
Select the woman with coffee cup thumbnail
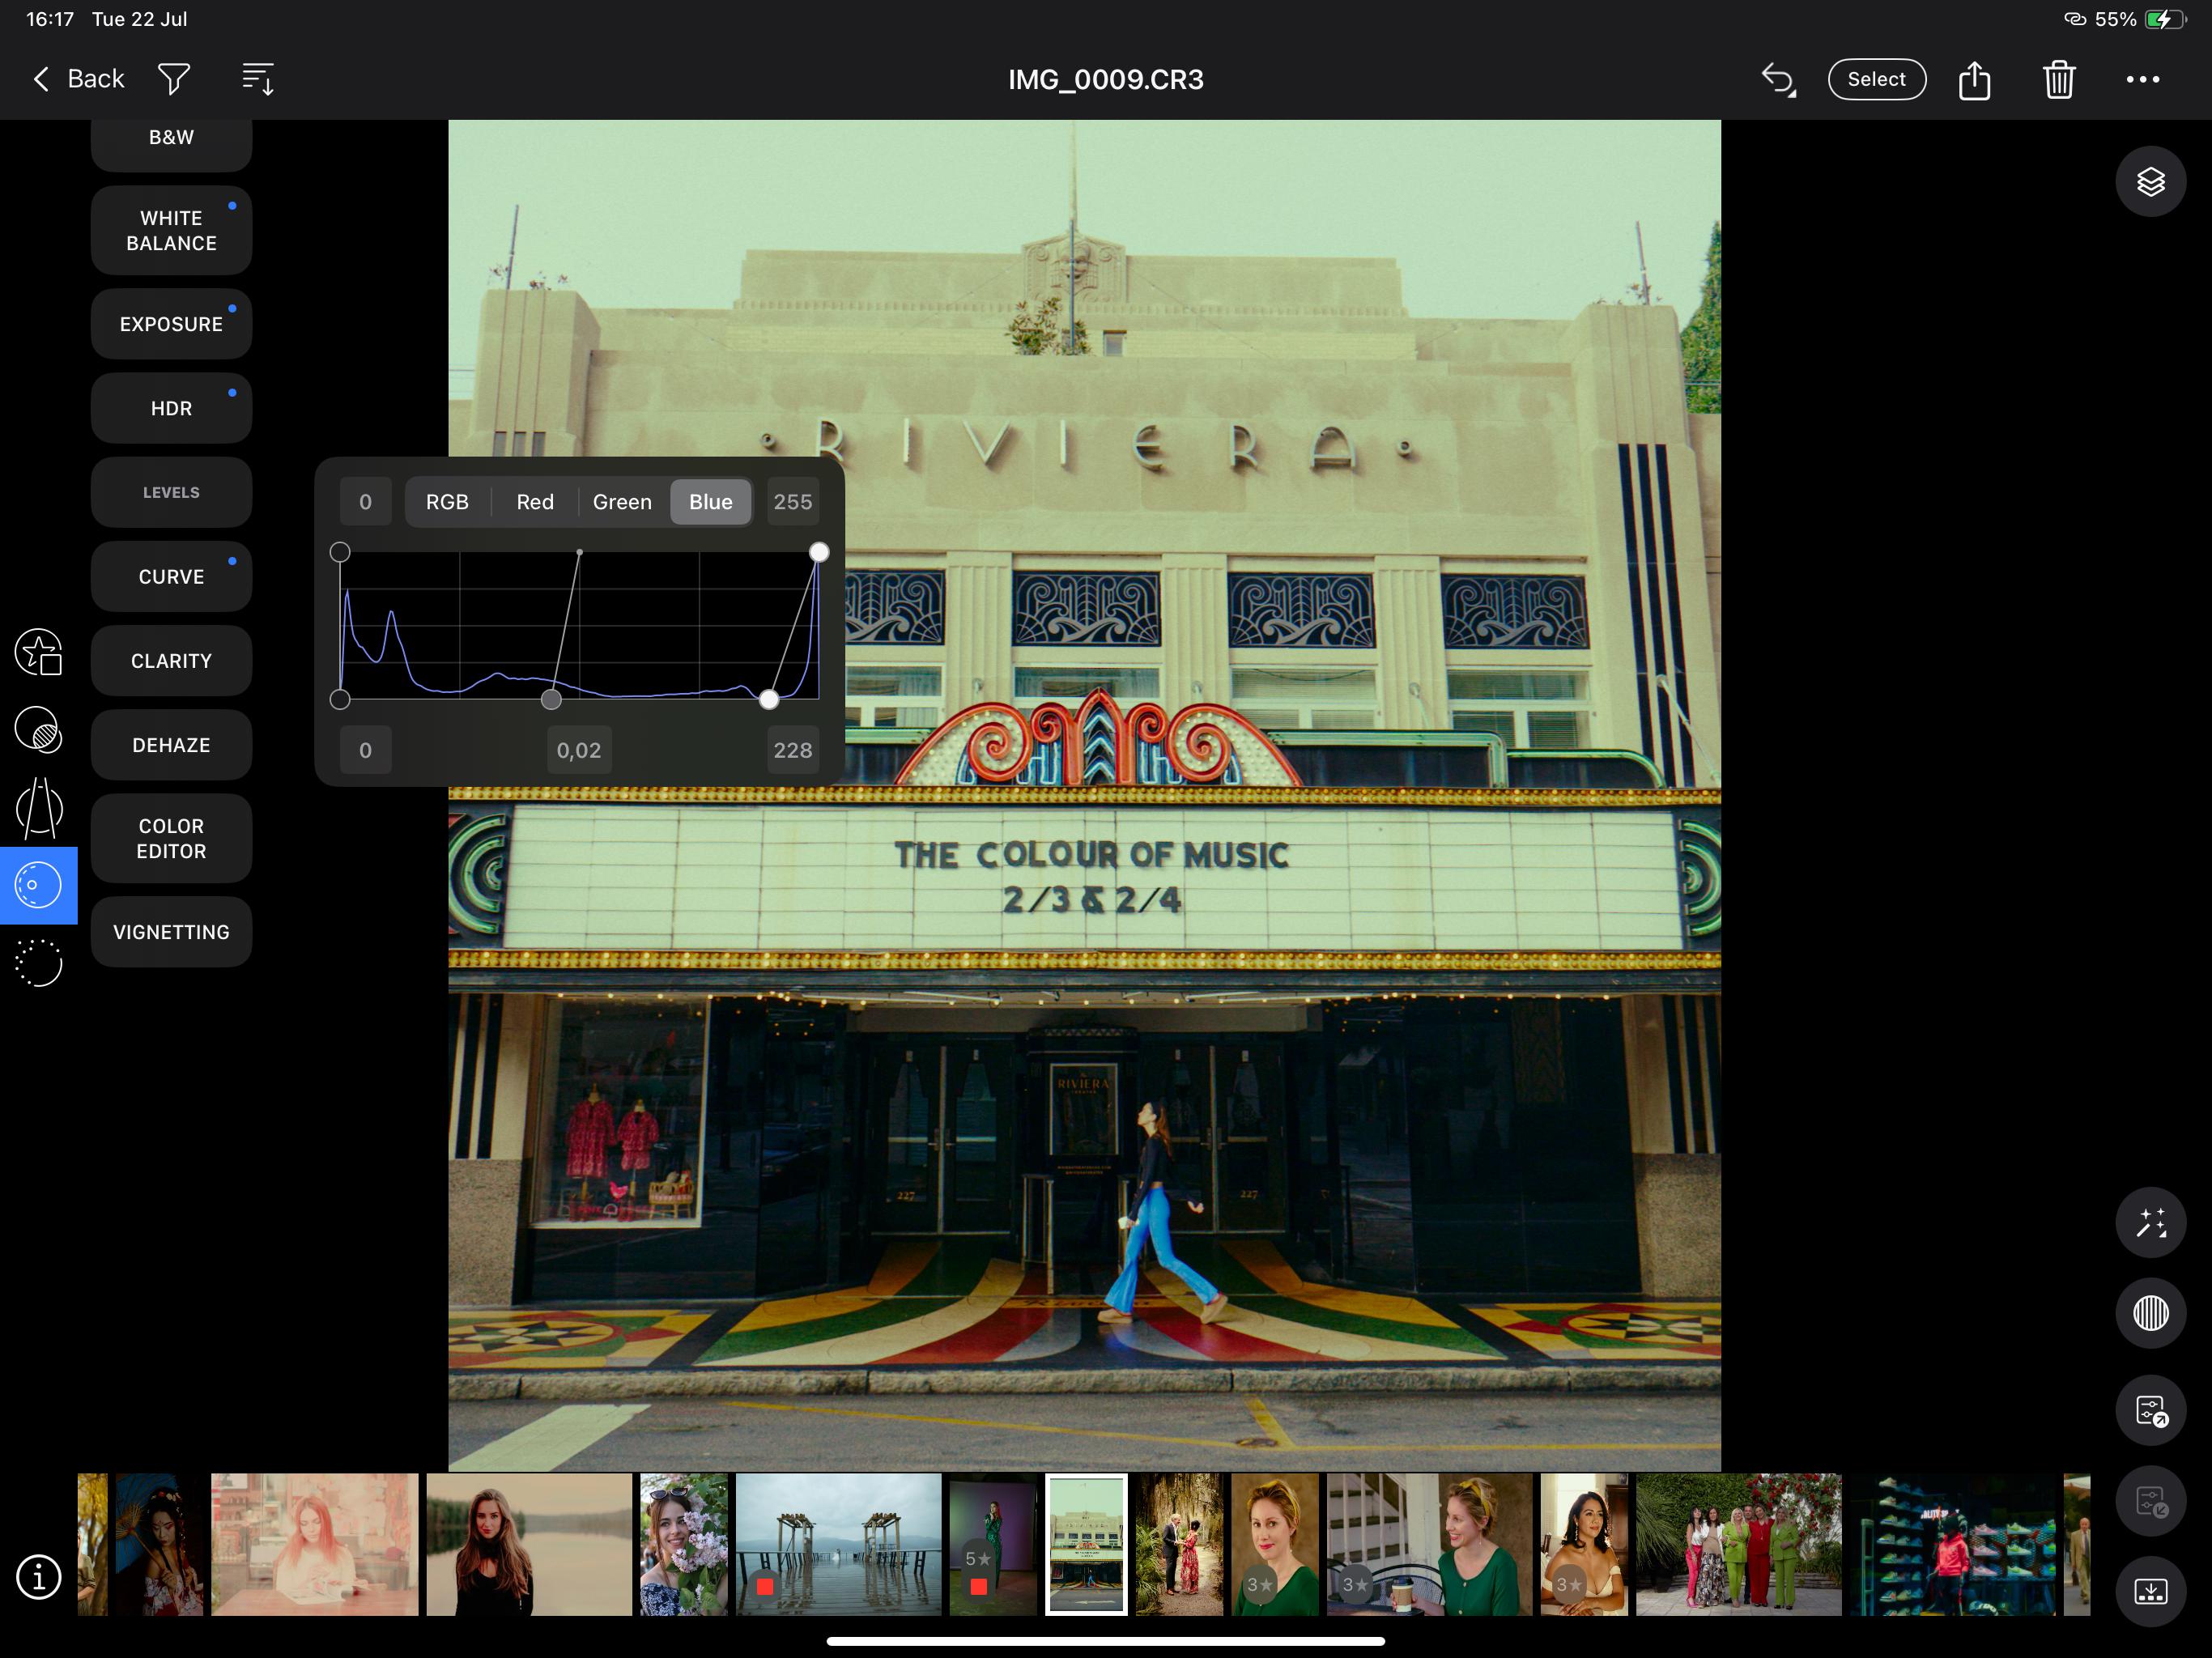1429,1544
